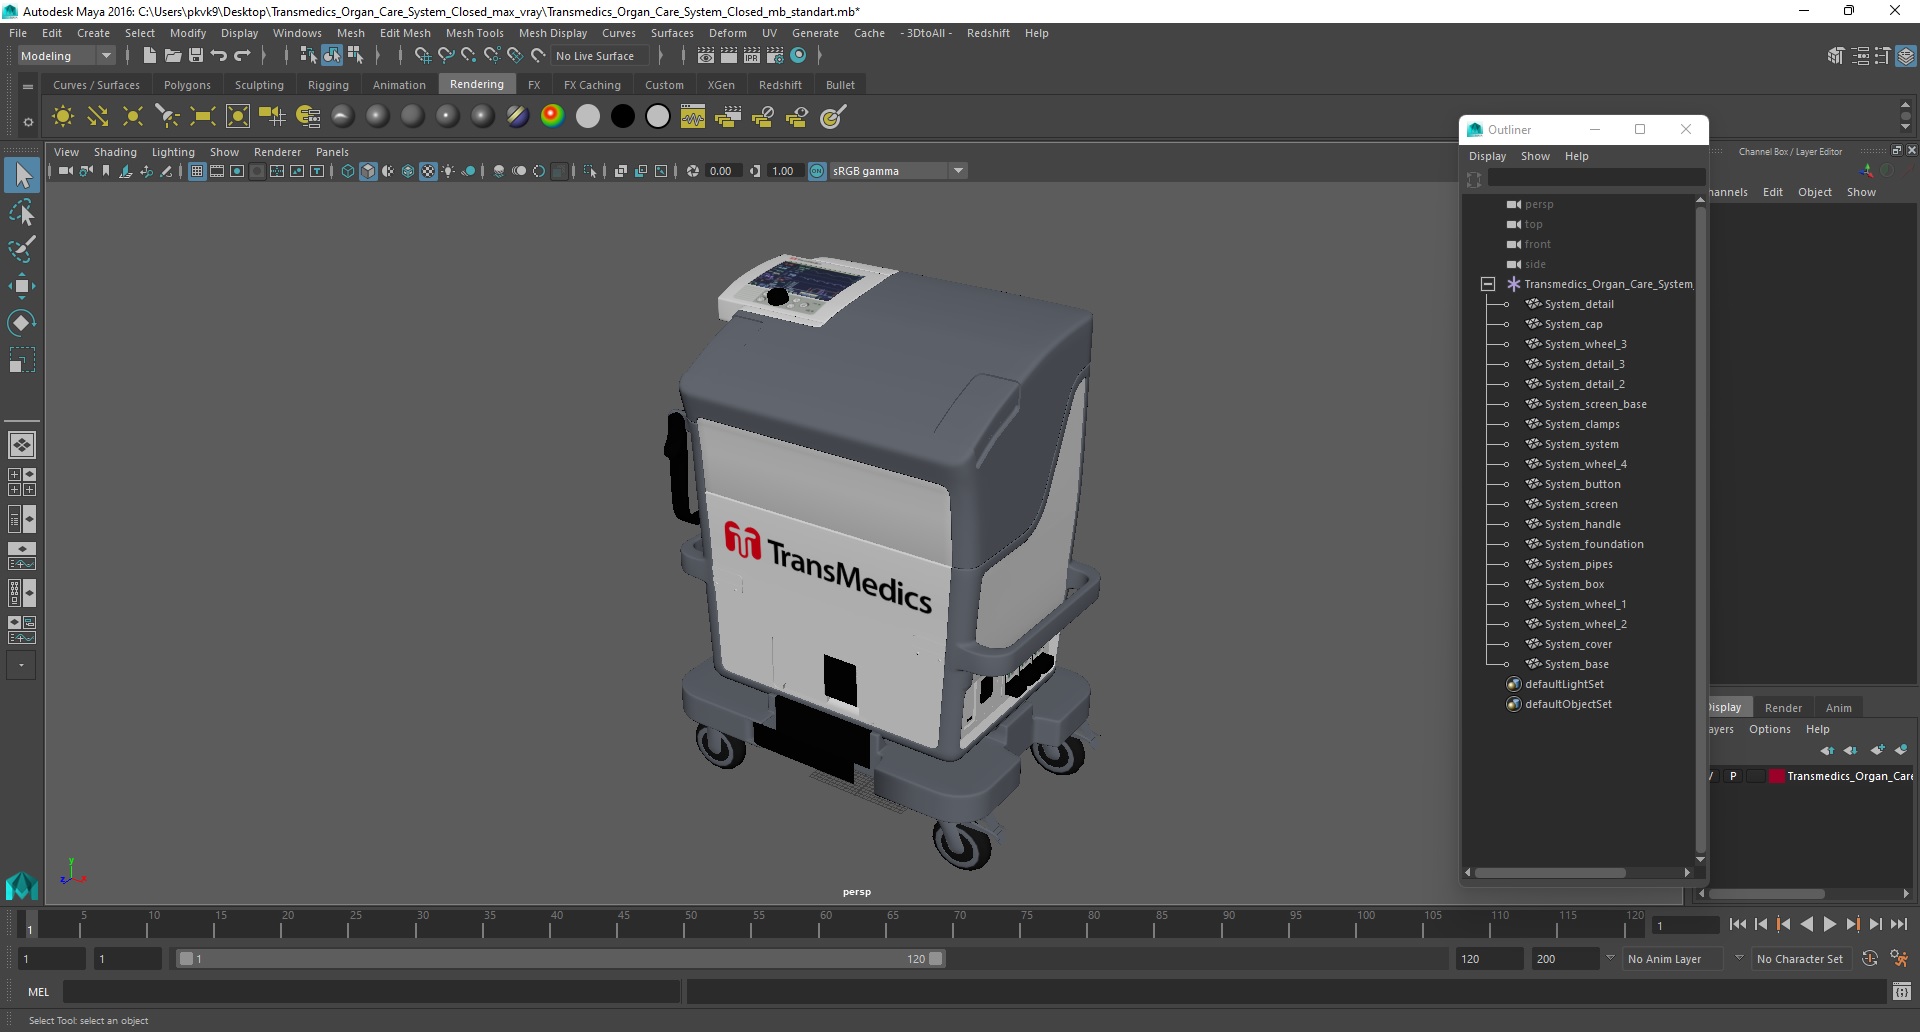This screenshot has width=1920, height=1032.
Task: Open the sRGB gamma view transform dropdown
Action: point(958,171)
